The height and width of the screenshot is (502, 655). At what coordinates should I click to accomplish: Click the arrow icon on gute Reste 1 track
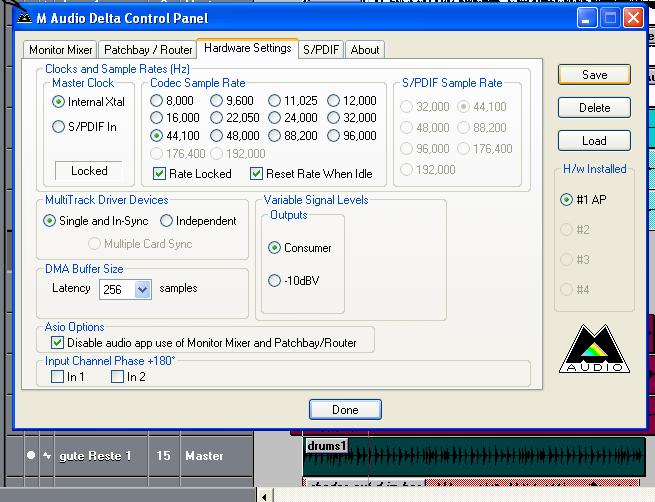point(47,455)
